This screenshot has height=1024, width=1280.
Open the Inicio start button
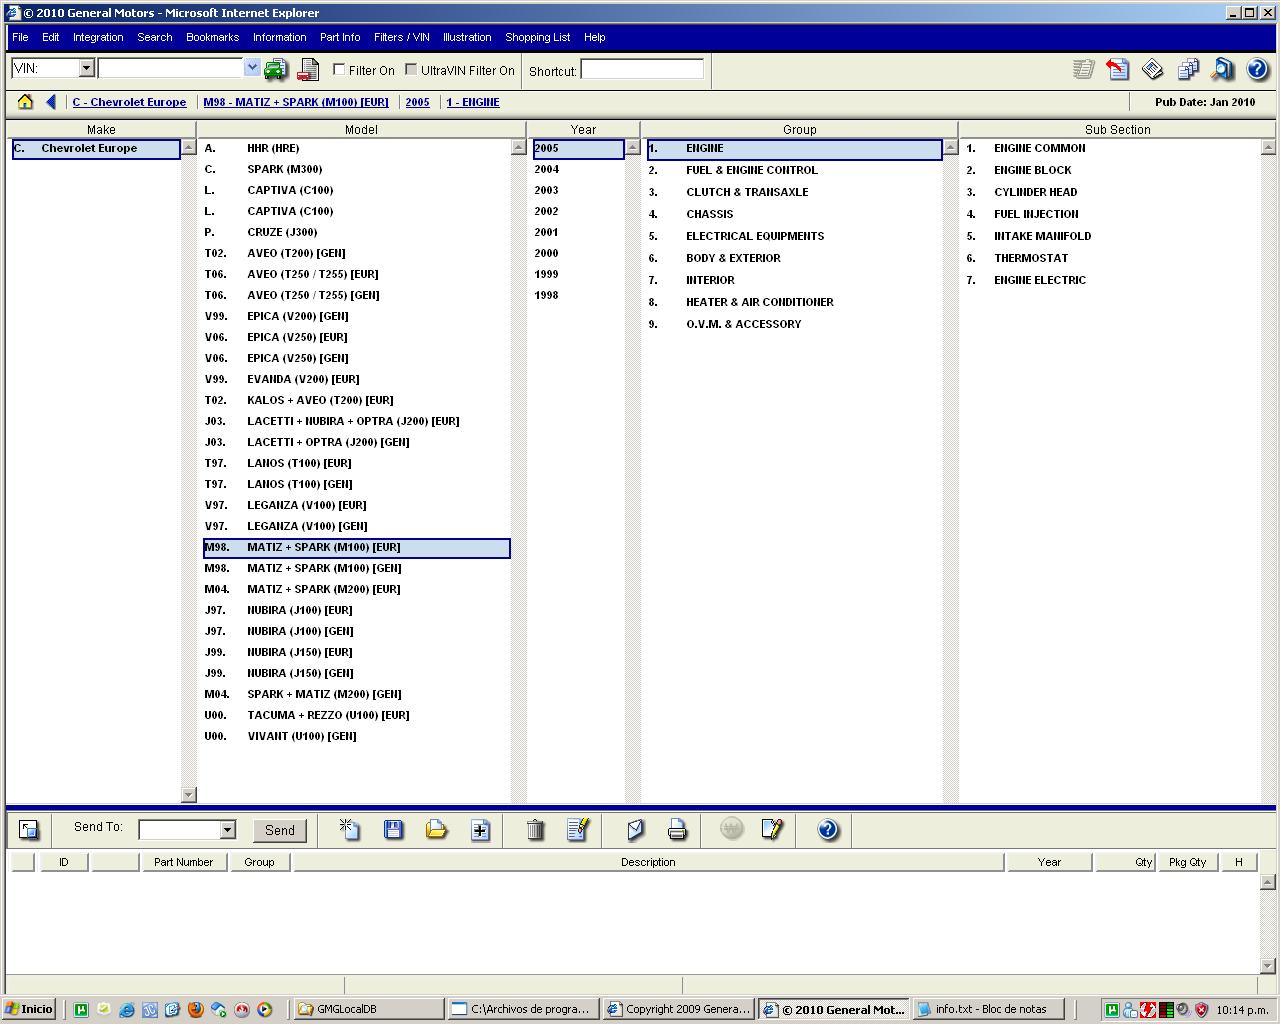click(29, 1009)
